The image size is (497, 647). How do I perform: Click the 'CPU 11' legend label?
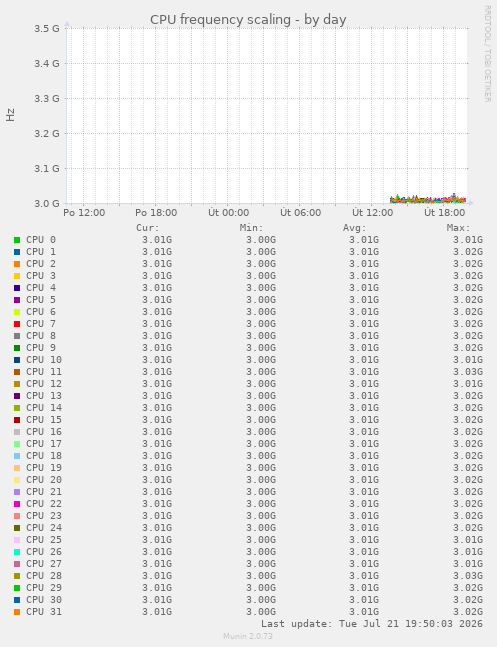44,372
